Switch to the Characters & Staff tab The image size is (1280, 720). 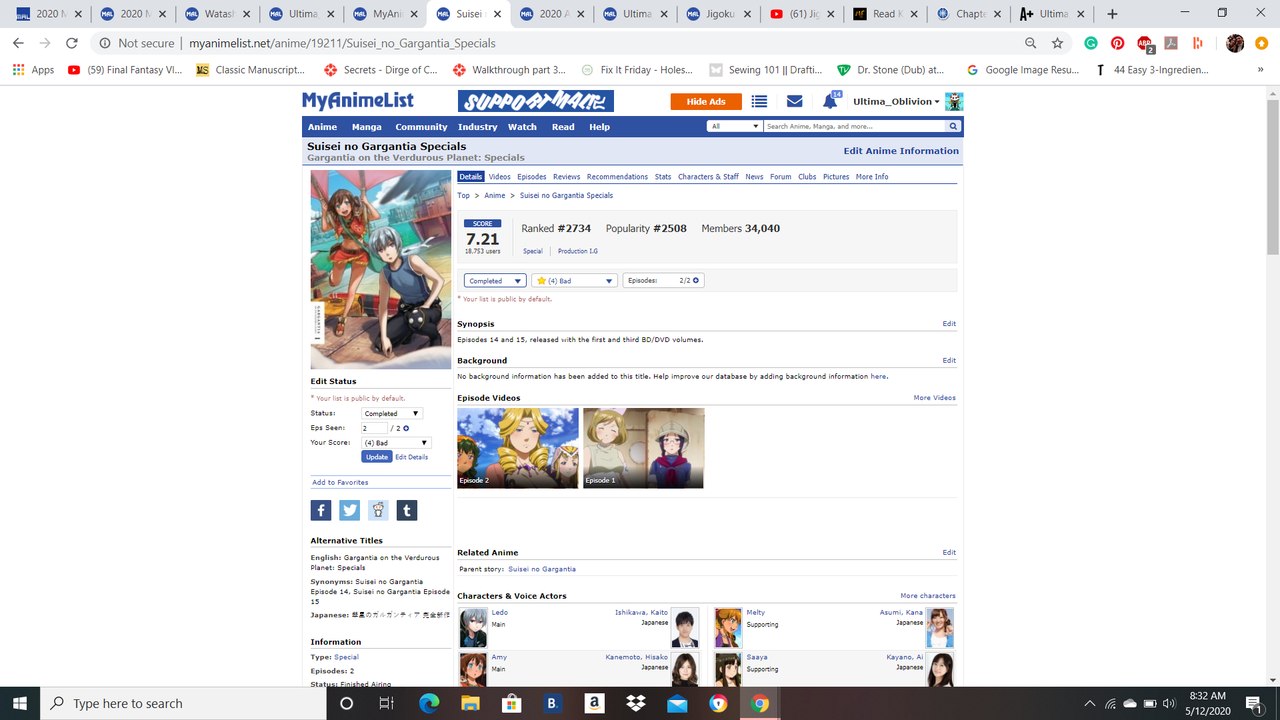(708, 177)
